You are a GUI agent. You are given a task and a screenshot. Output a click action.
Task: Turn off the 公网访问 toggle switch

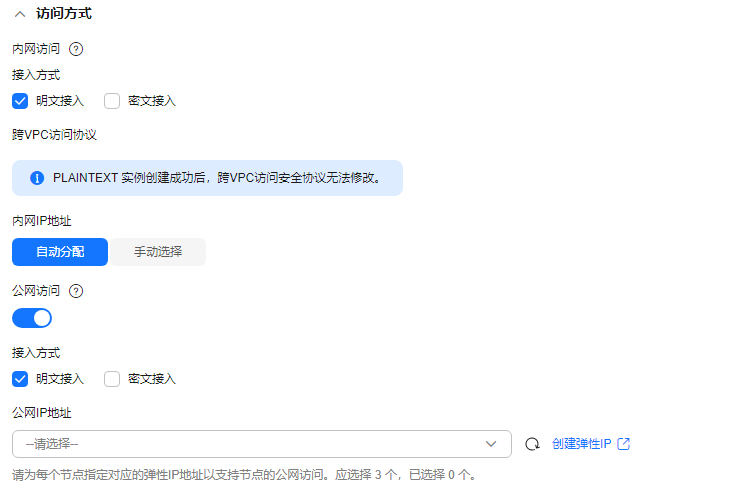click(x=32, y=318)
